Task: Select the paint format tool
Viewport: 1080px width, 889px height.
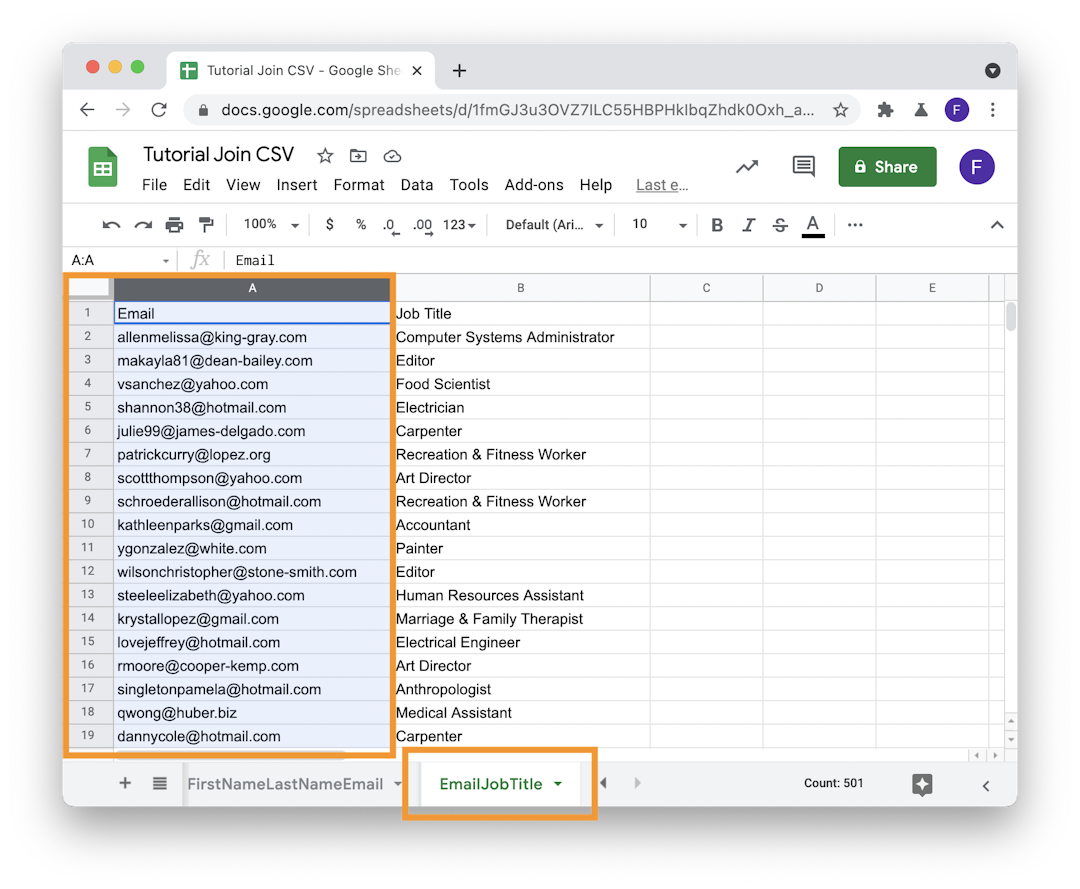Action: pos(206,224)
